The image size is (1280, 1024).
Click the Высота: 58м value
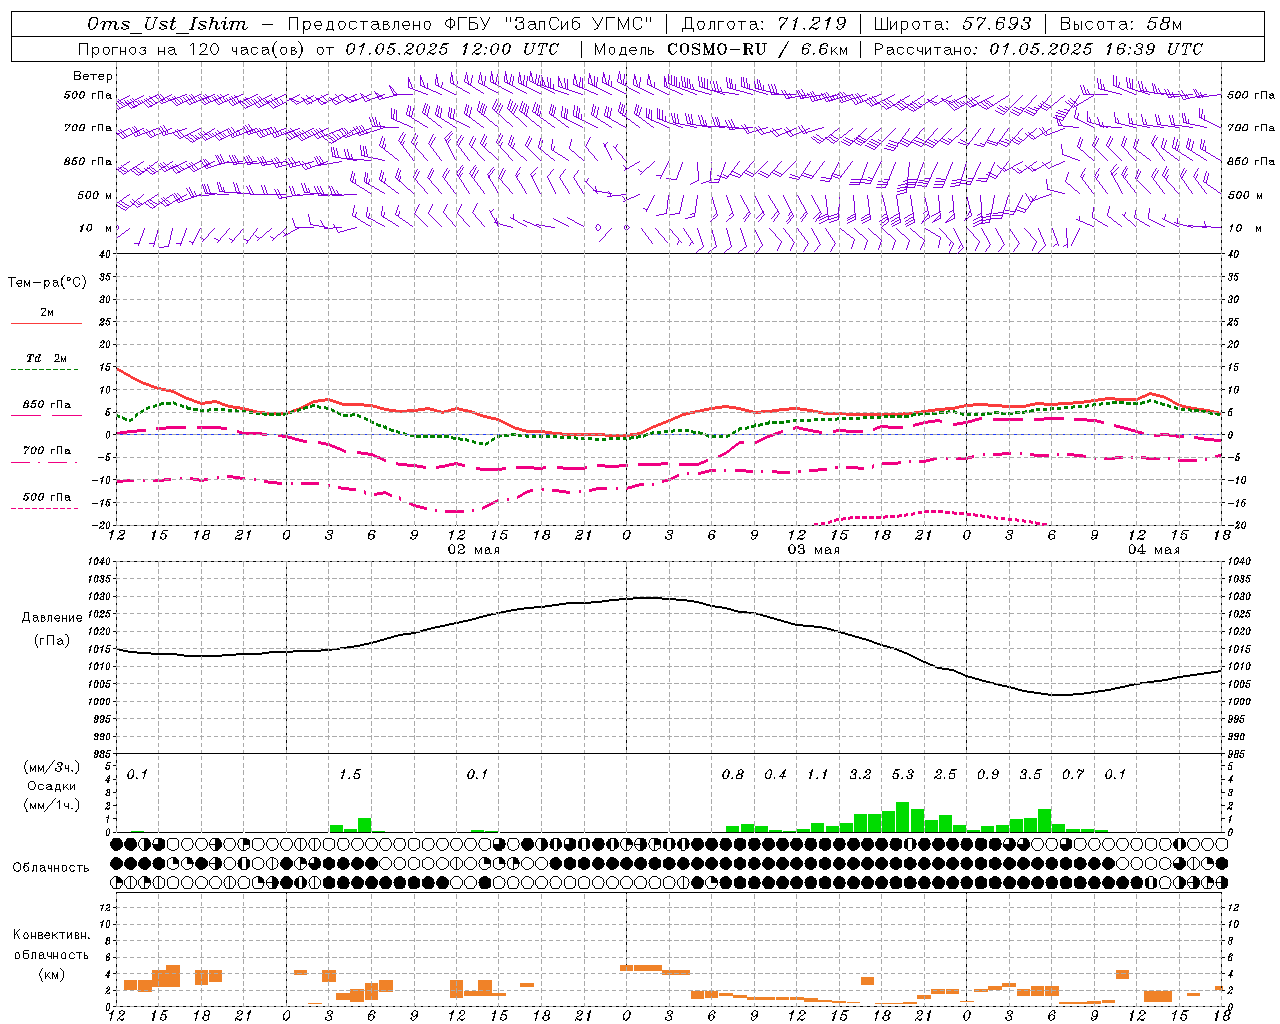[x=1120, y=24]
